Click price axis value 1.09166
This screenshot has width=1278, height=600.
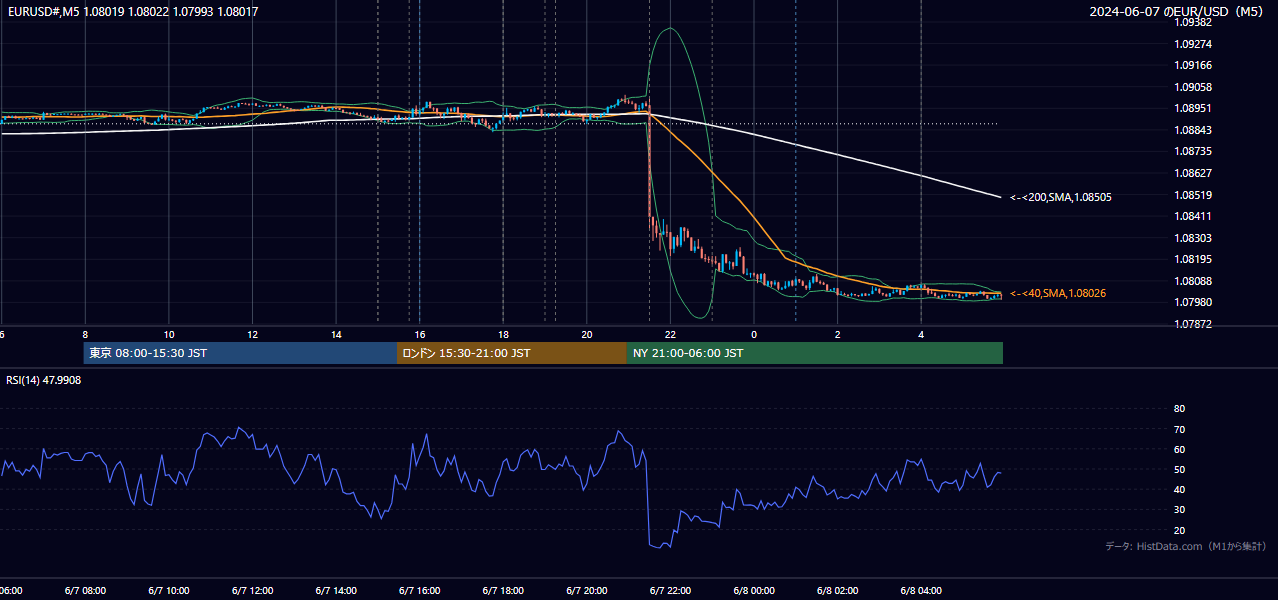coord(1193,66)
